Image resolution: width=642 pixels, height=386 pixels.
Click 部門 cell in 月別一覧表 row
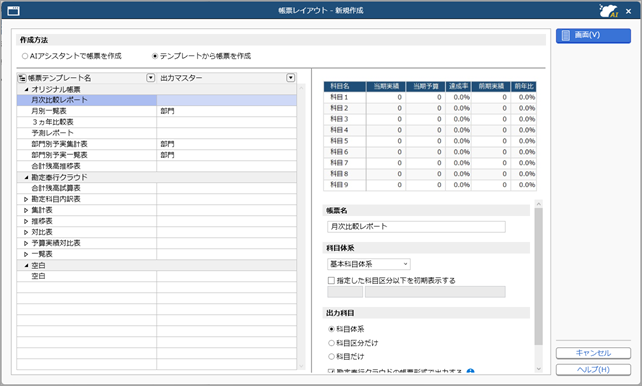click(x=226, y=111)
